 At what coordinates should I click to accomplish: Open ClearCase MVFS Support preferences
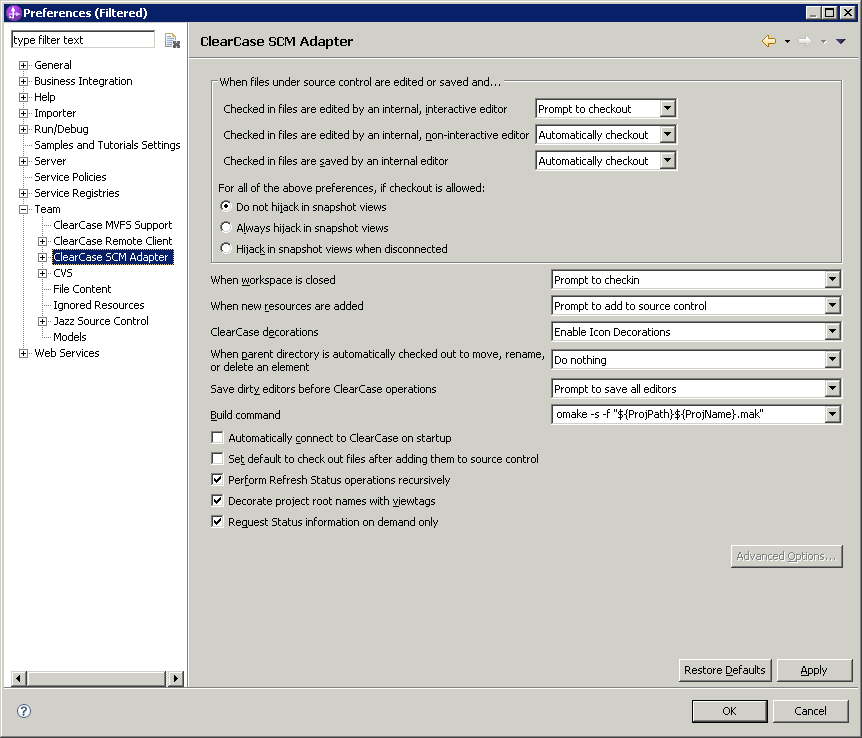pyautogui.click(x=112, y=225)
